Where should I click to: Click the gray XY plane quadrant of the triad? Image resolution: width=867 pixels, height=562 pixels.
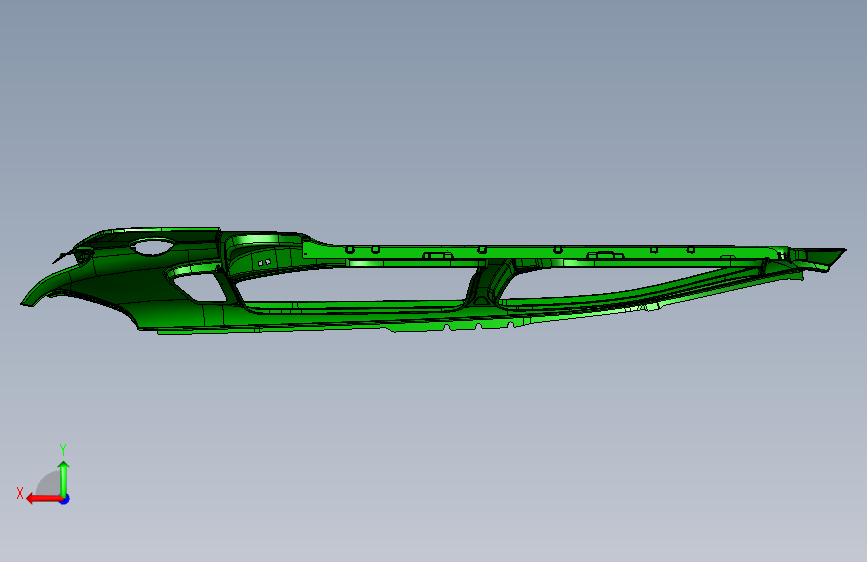click(49, 484)
